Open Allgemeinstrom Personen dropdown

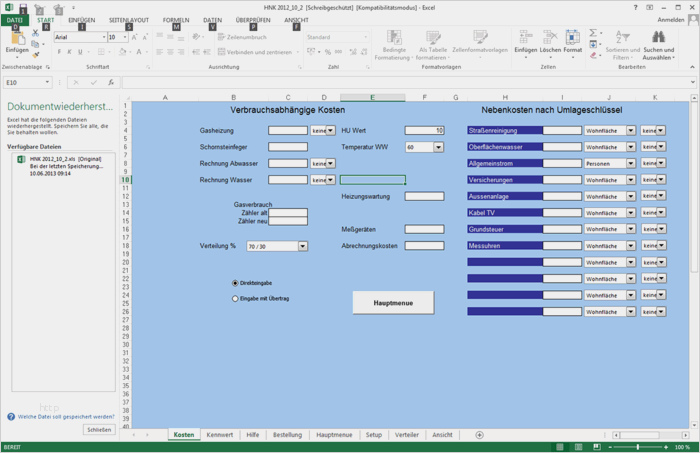click(x=630, y=163)
